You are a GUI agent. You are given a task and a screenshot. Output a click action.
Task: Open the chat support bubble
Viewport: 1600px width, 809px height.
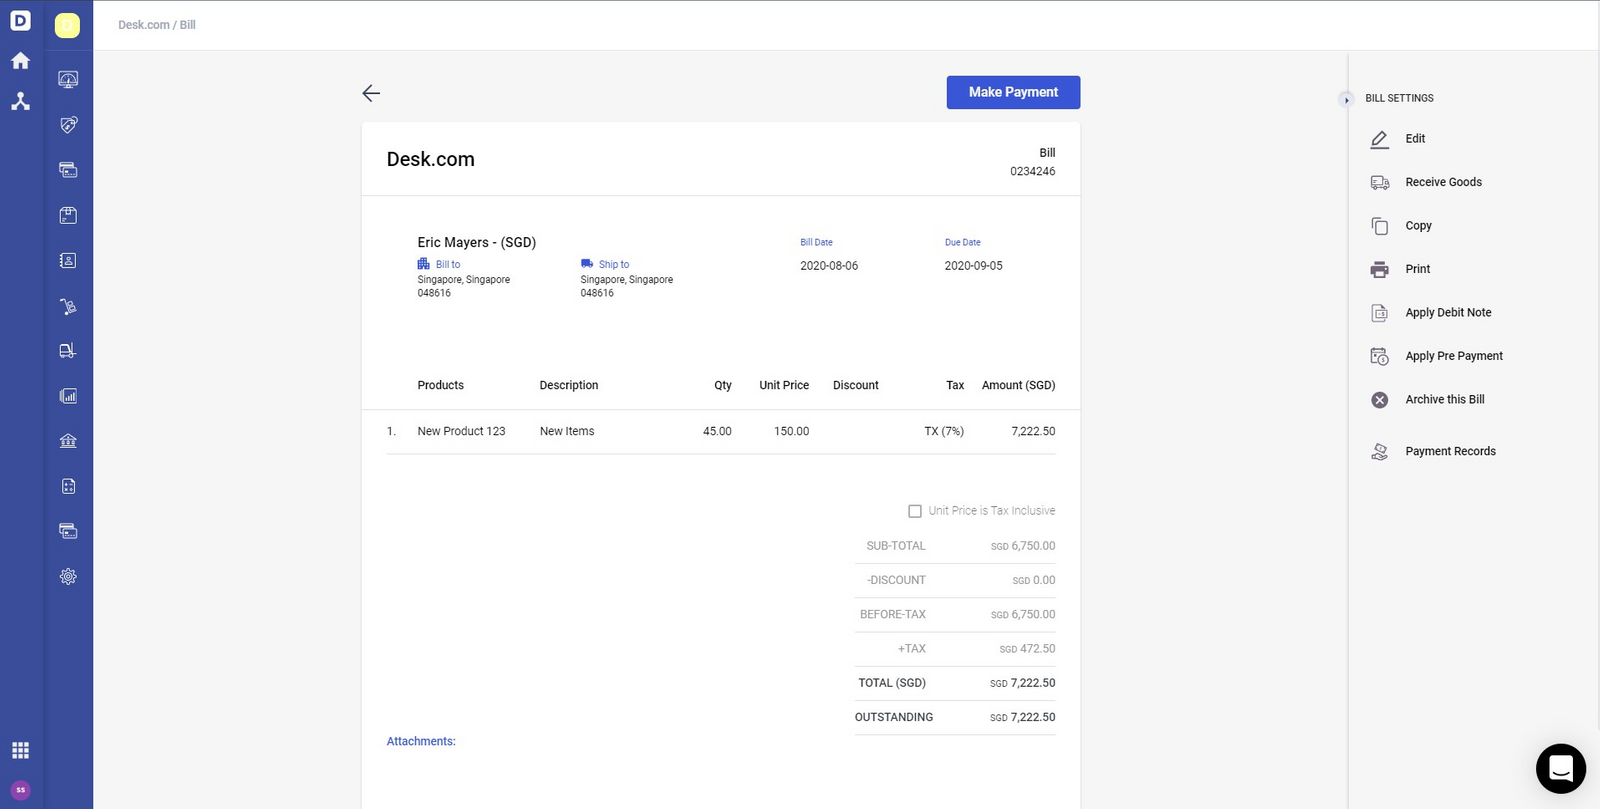pyautogui.click(x=1560, y=768)
